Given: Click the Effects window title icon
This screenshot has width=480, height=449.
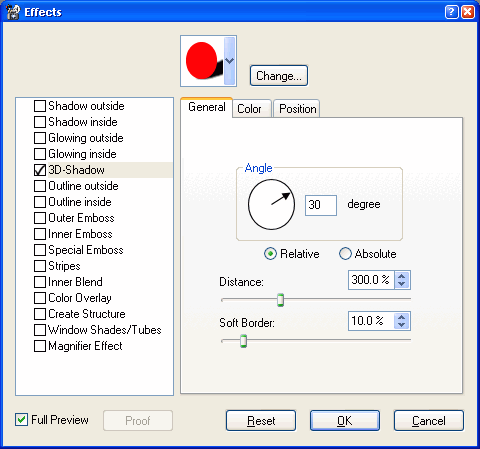Looking at the screenshot, I should point(13,12).
